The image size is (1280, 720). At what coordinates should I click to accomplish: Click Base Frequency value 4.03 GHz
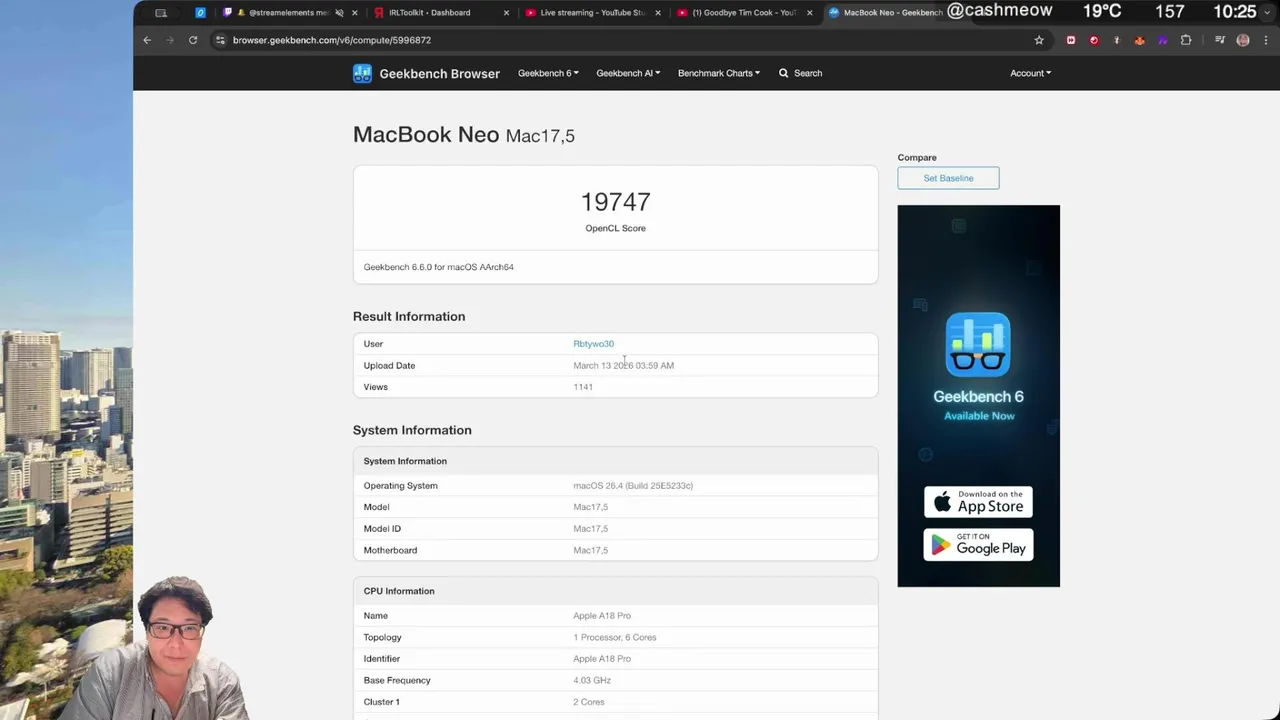[x=592, y=680]
